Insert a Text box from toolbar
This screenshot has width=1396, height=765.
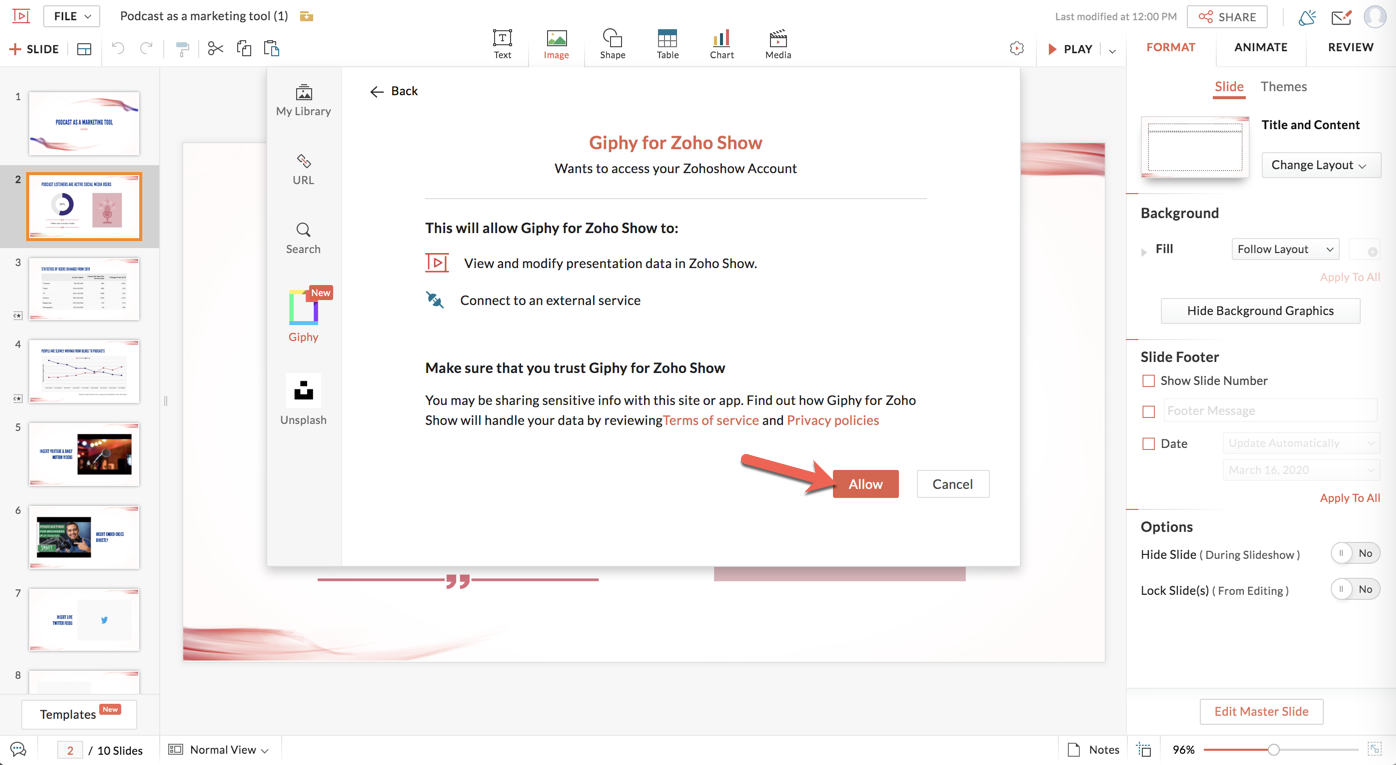[x=502, y=44]
